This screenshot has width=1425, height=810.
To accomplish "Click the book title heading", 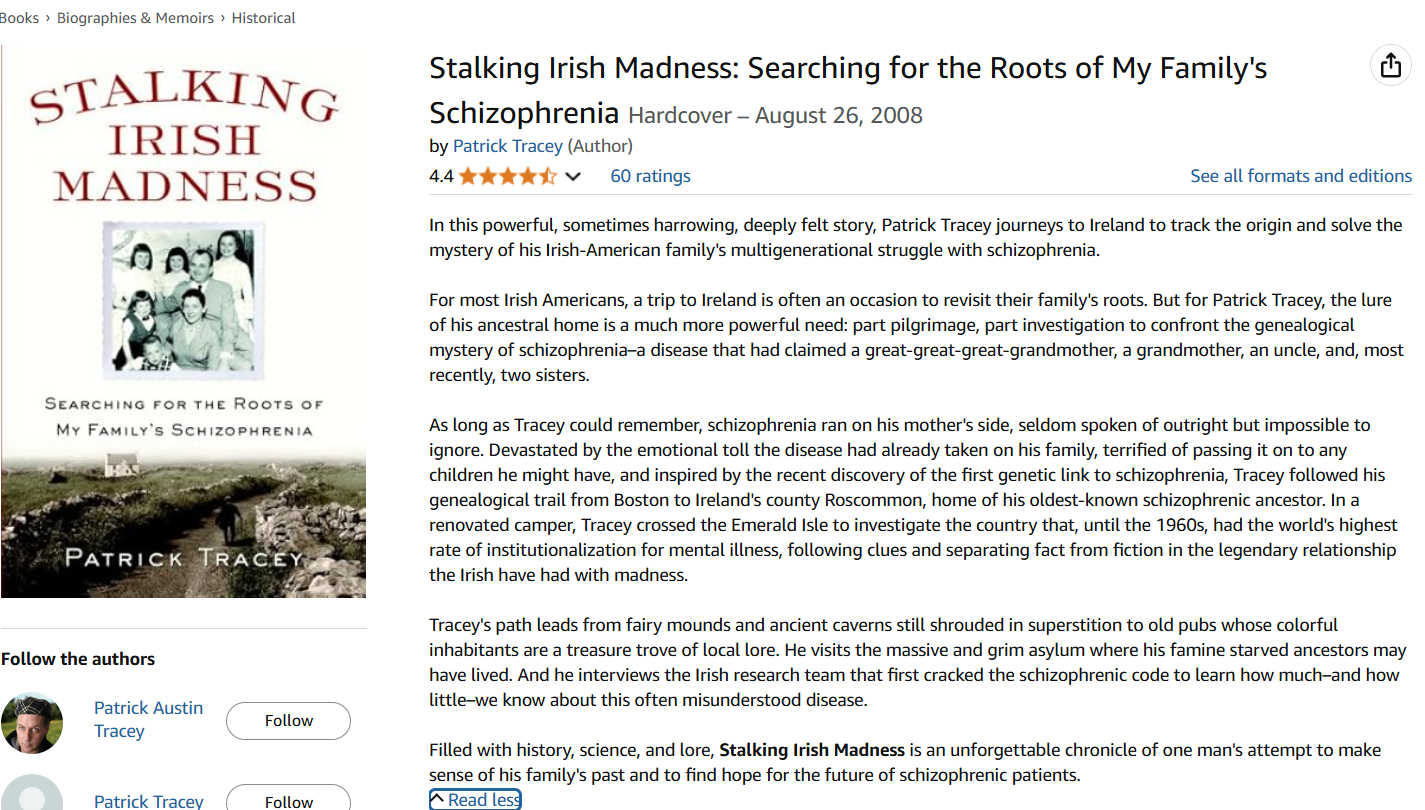I will (x=847, y=69).
